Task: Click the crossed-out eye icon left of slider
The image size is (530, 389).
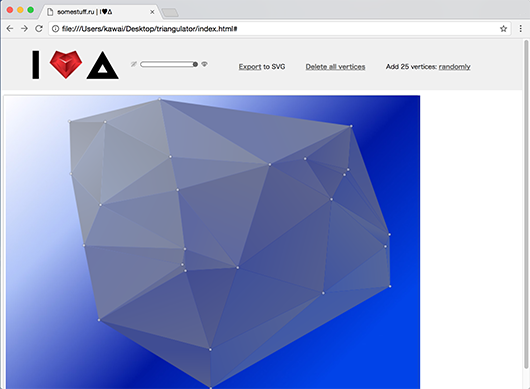Action: pos(134,64)
